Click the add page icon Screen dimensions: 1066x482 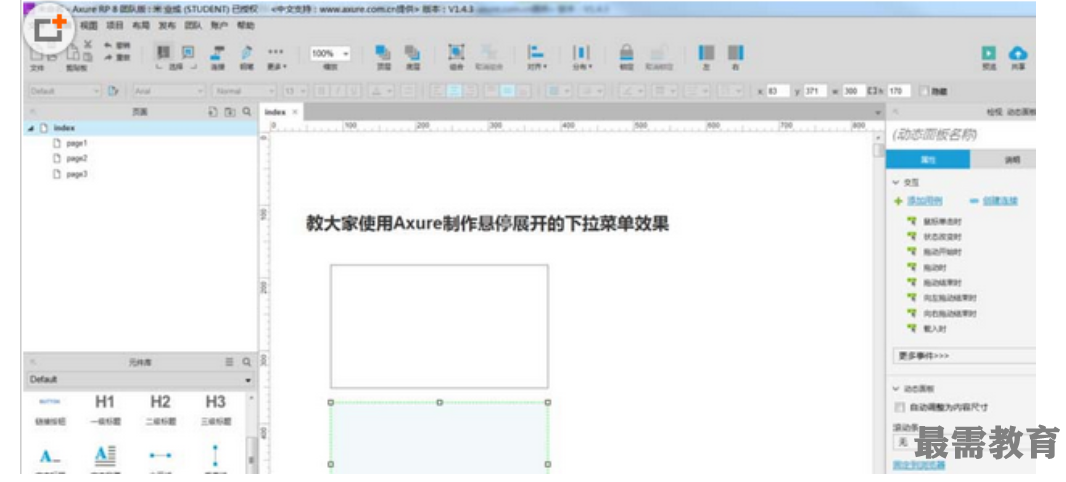(211, 111)
